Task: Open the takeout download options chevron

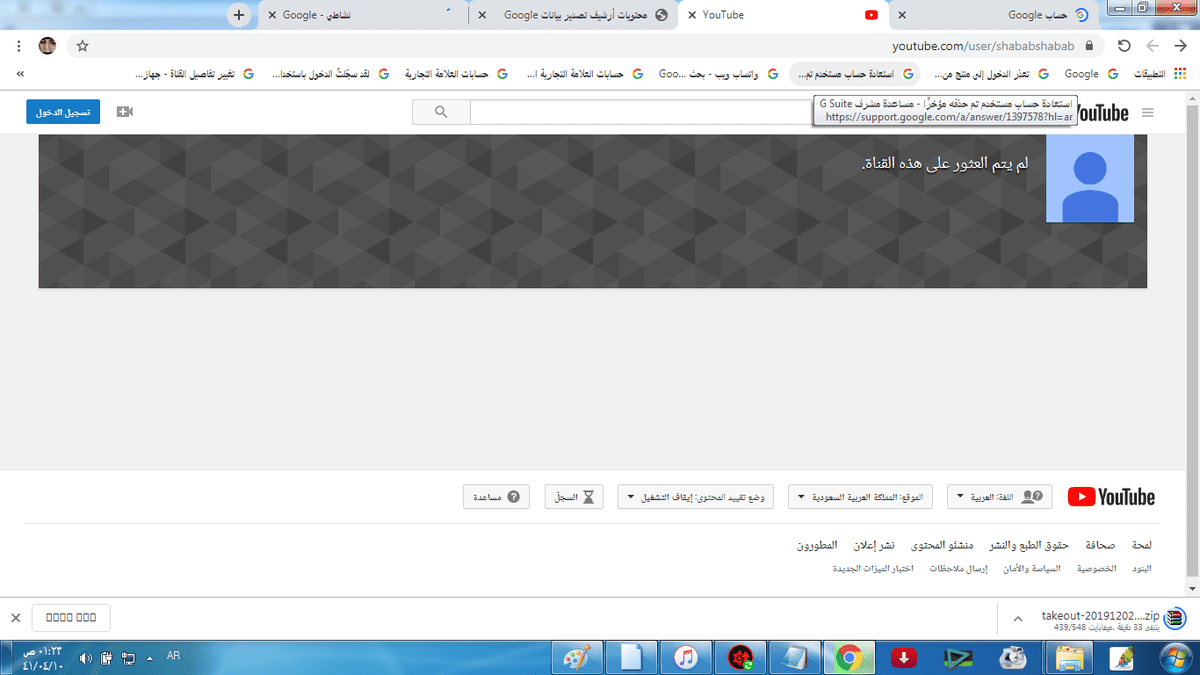Action: (1018, 619)
